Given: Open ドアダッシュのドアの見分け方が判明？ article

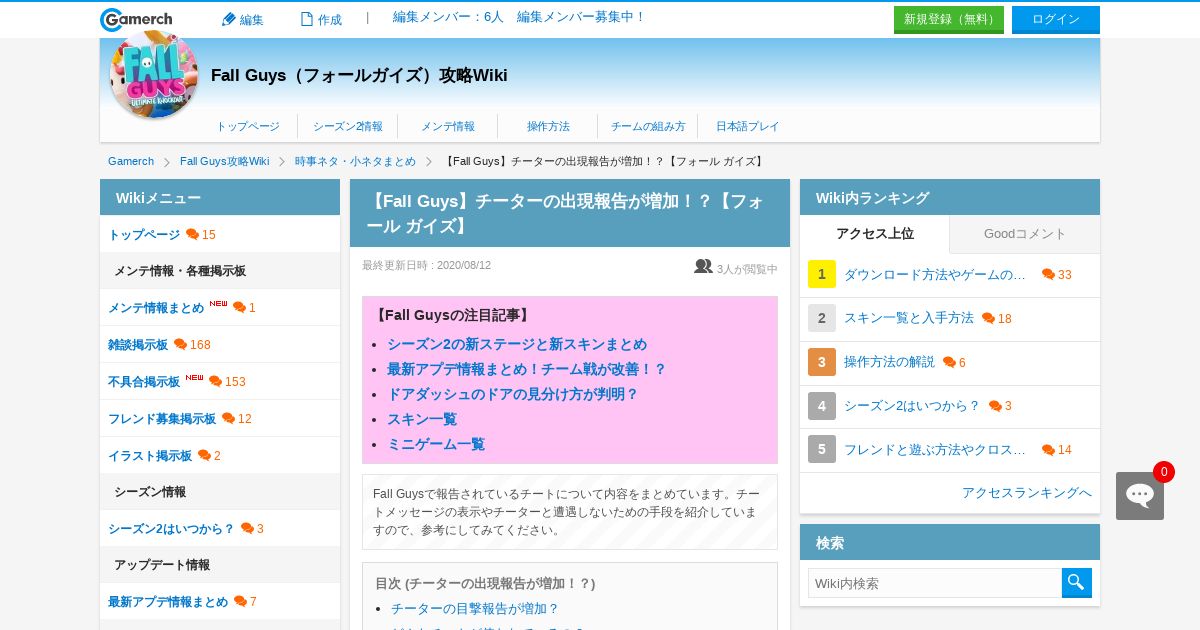Looking at the screenshot, I should [513, 394].
